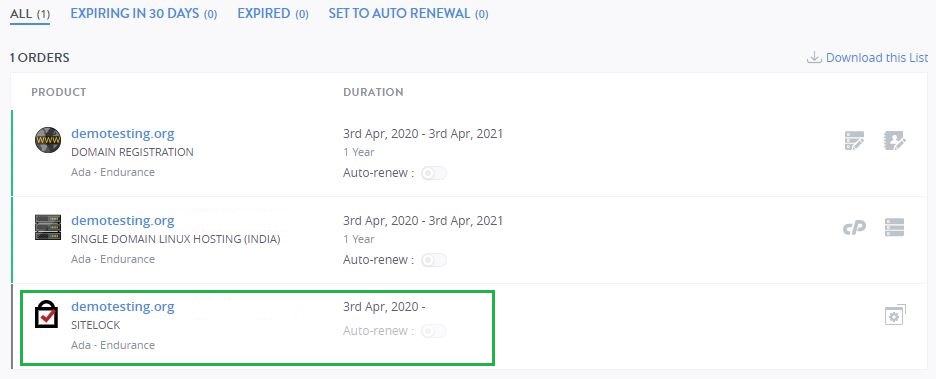
Task: Click the Linux hosting server rack icon
Action: pos(48,227)
